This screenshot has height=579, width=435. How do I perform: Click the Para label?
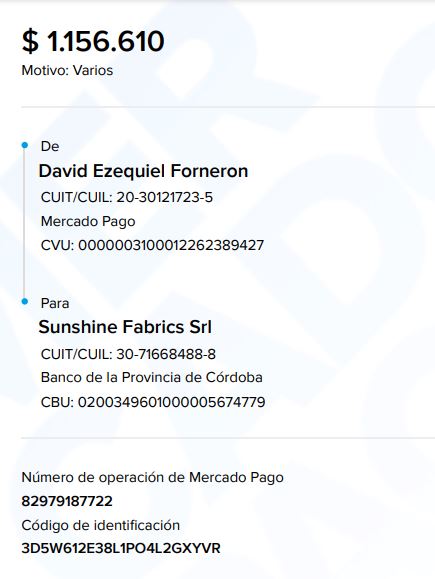(55, 303)
